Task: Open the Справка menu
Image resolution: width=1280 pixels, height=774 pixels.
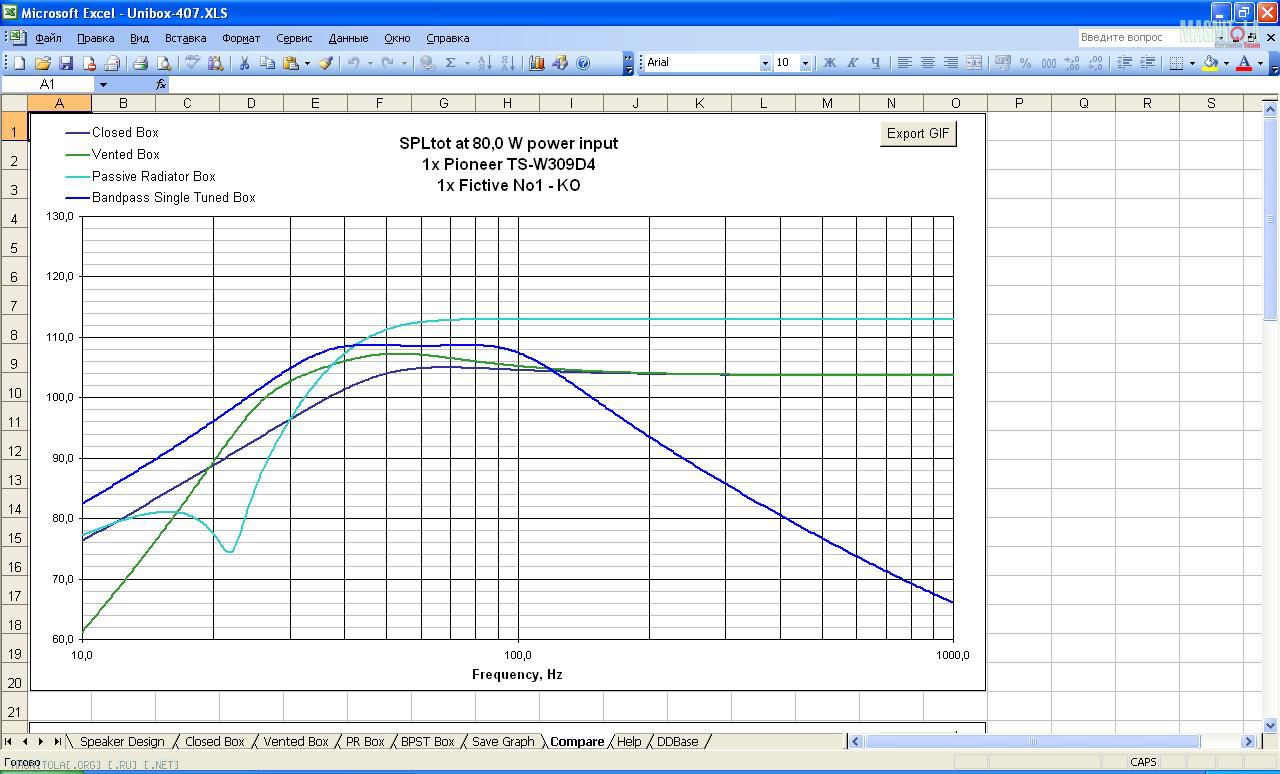Action: 447,38
